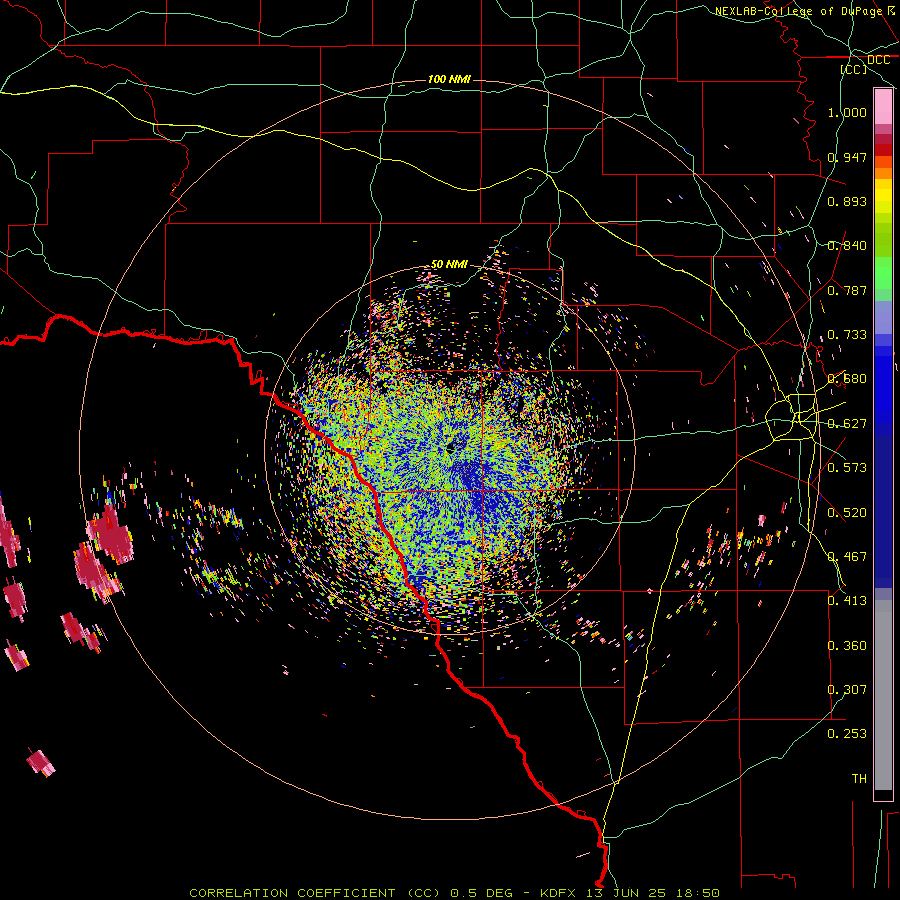Click the DCC product label
Viewport: 900px width, 900px height.
pos(878,60)
